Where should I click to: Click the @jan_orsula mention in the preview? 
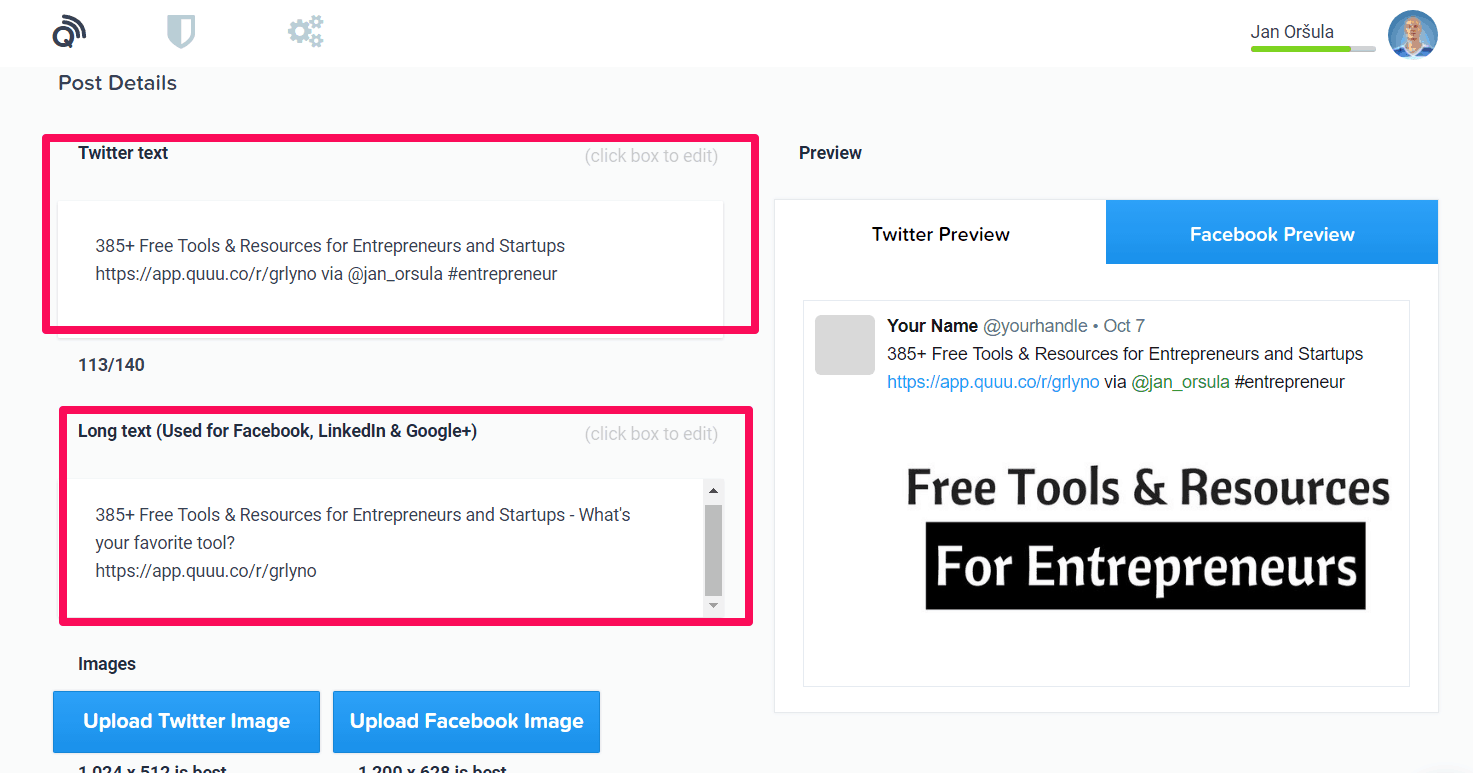coord(1180,382)
